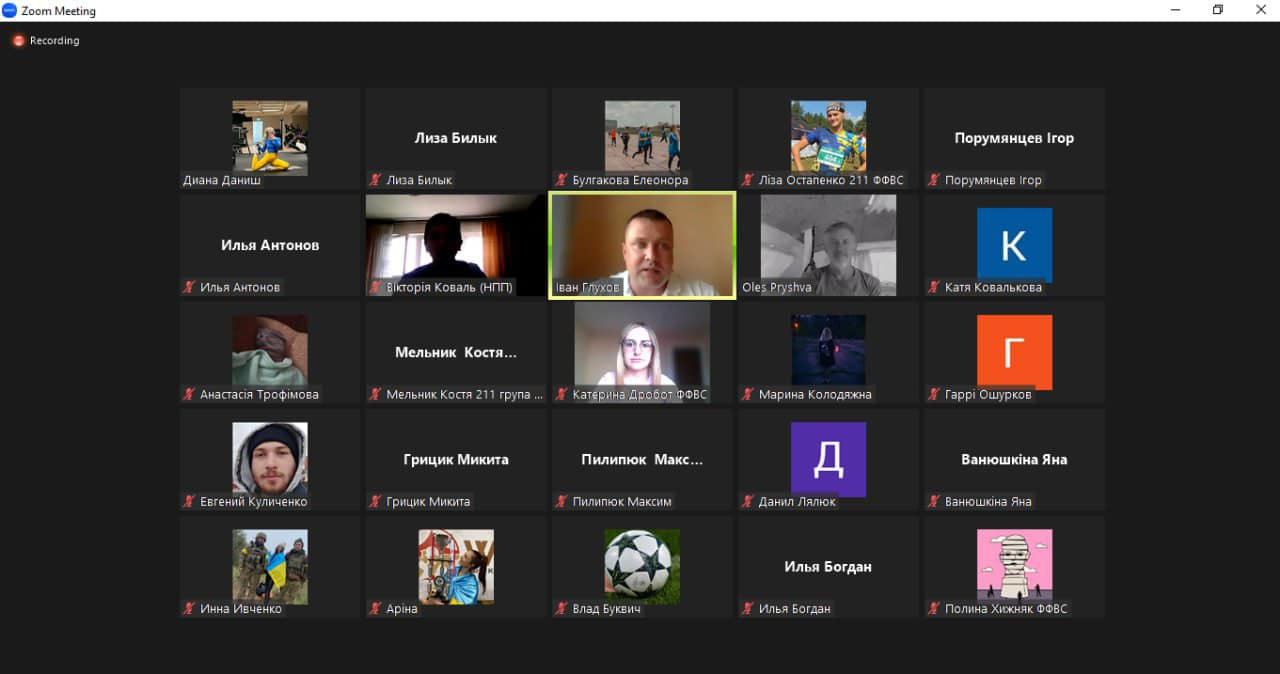The width and height of the screenshot is (1280, 674).
Task: Click the Zoom logo in the title bar
Action: [9, 11]
